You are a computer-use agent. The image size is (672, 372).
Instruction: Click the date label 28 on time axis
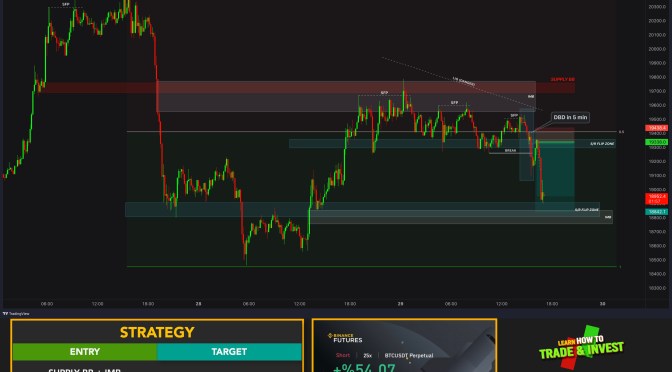[x=198, y=304]
